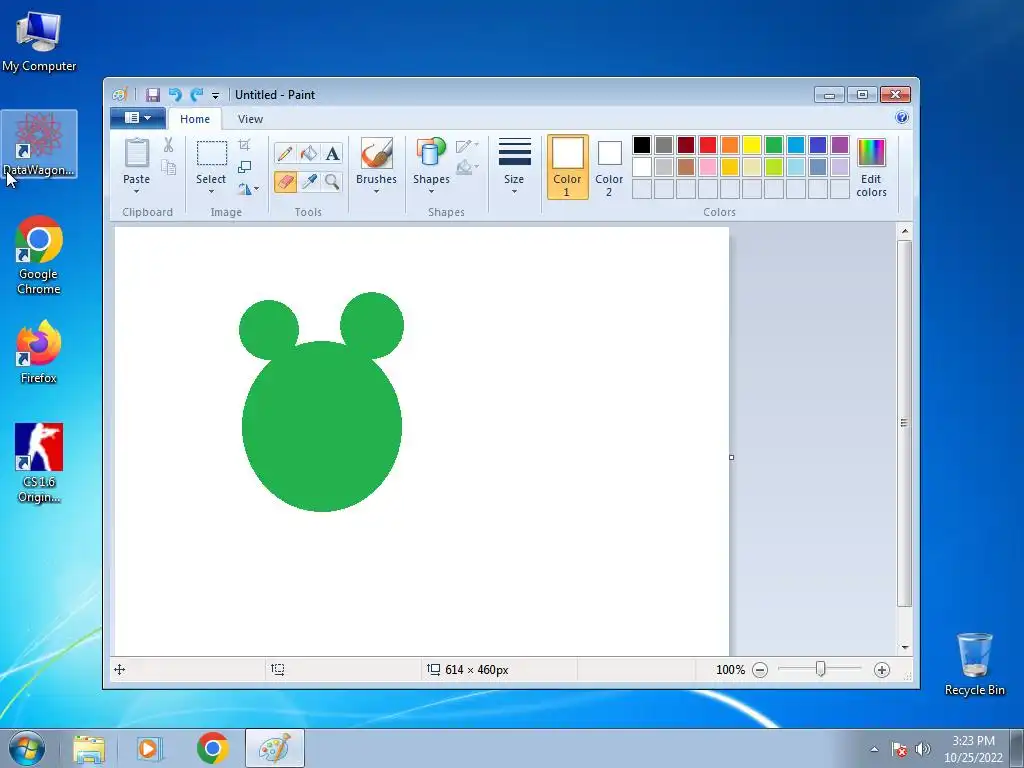
Task: Select the My Computer desktop icon
Action: 39,42
